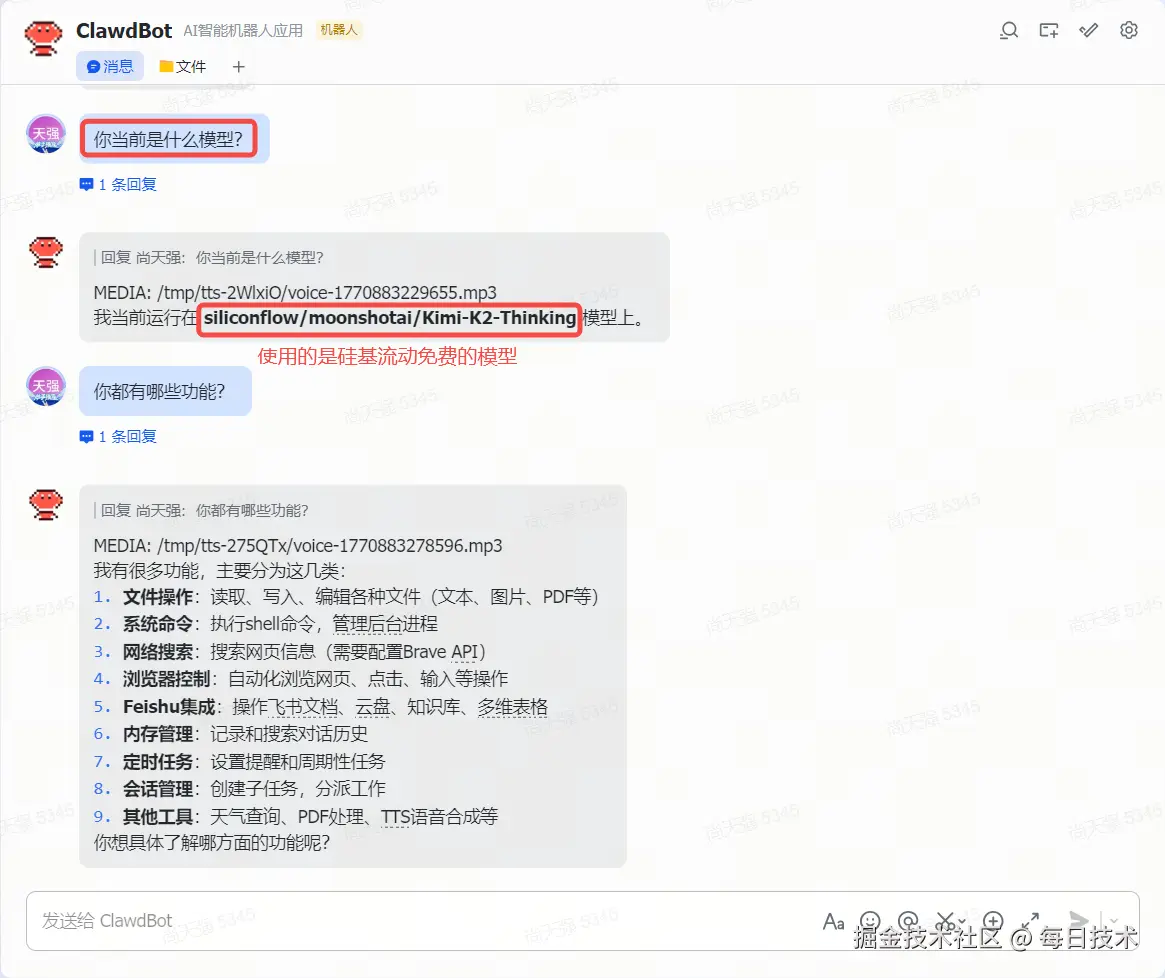Click 'AI智能机器人应用' subtitle
The width and height of the screenshot is (1165, 978).
tap(243, 30)
